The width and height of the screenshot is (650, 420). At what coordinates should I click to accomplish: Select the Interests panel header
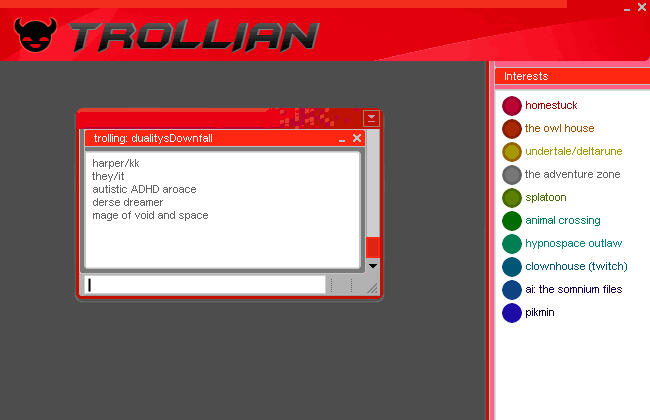click(570, 76)
